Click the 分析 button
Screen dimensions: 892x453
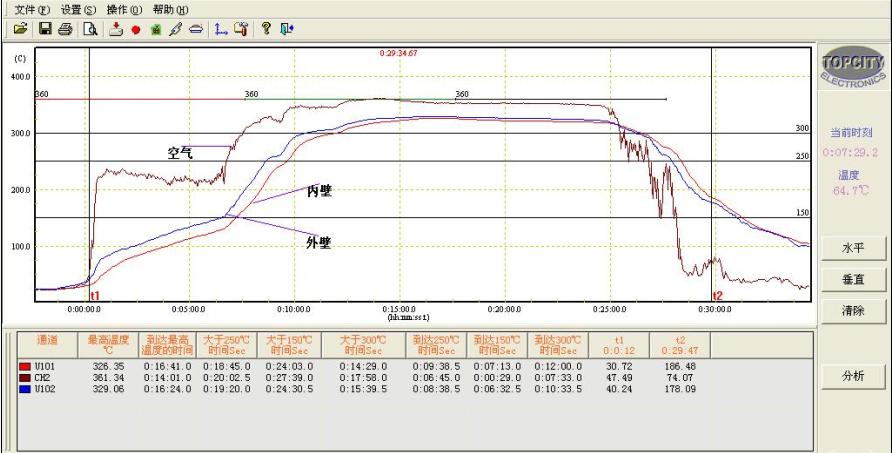click(853, 377)
